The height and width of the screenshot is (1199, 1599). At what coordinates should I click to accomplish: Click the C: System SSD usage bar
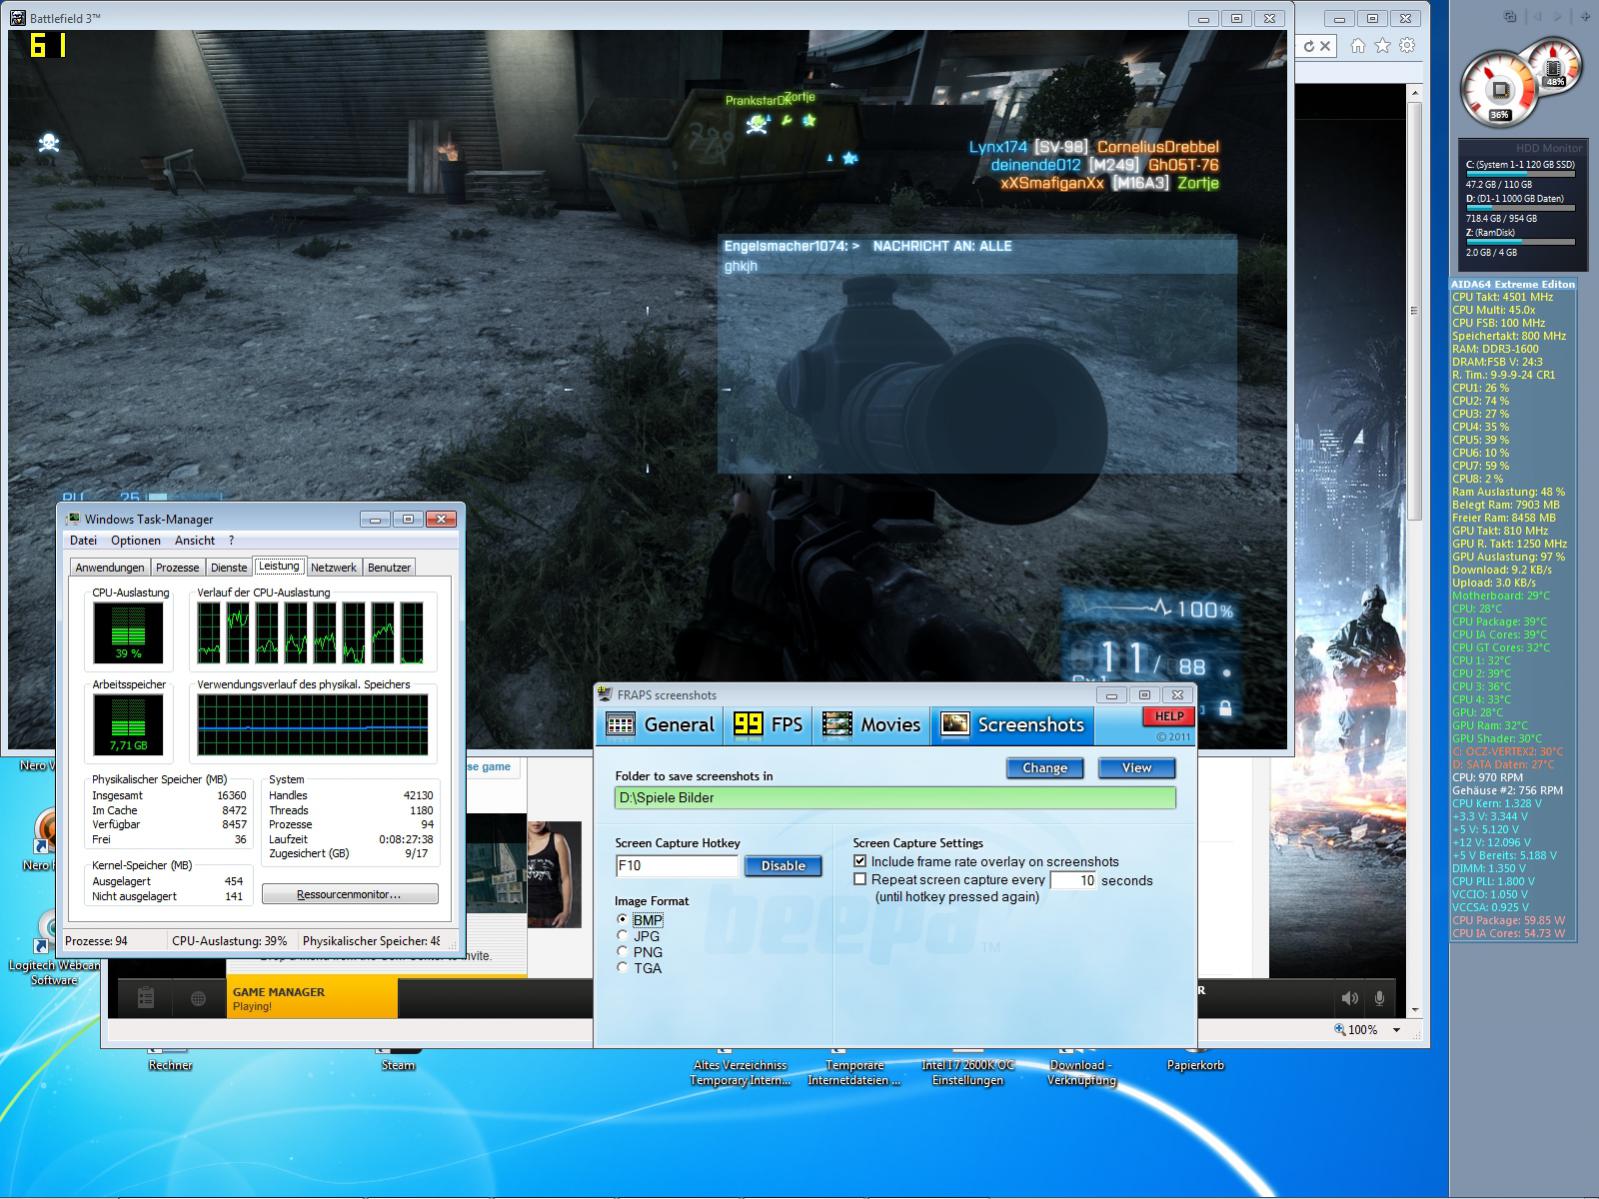1520,174
